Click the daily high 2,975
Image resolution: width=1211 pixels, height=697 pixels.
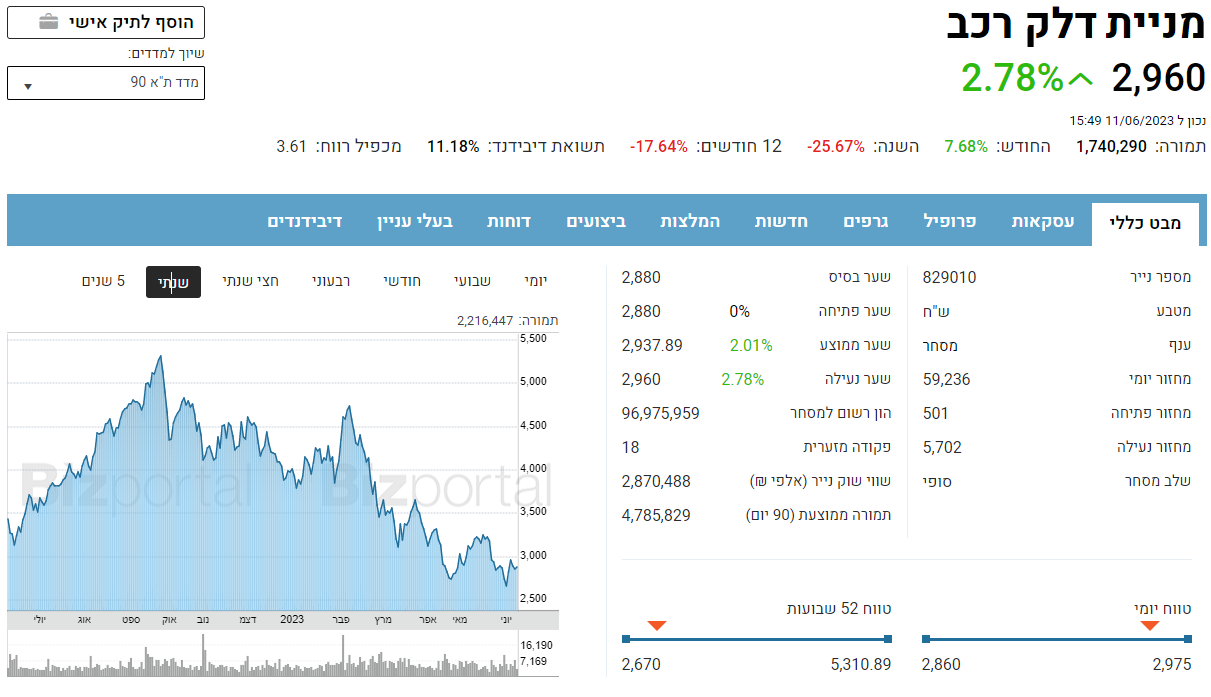coord(1172,664)
